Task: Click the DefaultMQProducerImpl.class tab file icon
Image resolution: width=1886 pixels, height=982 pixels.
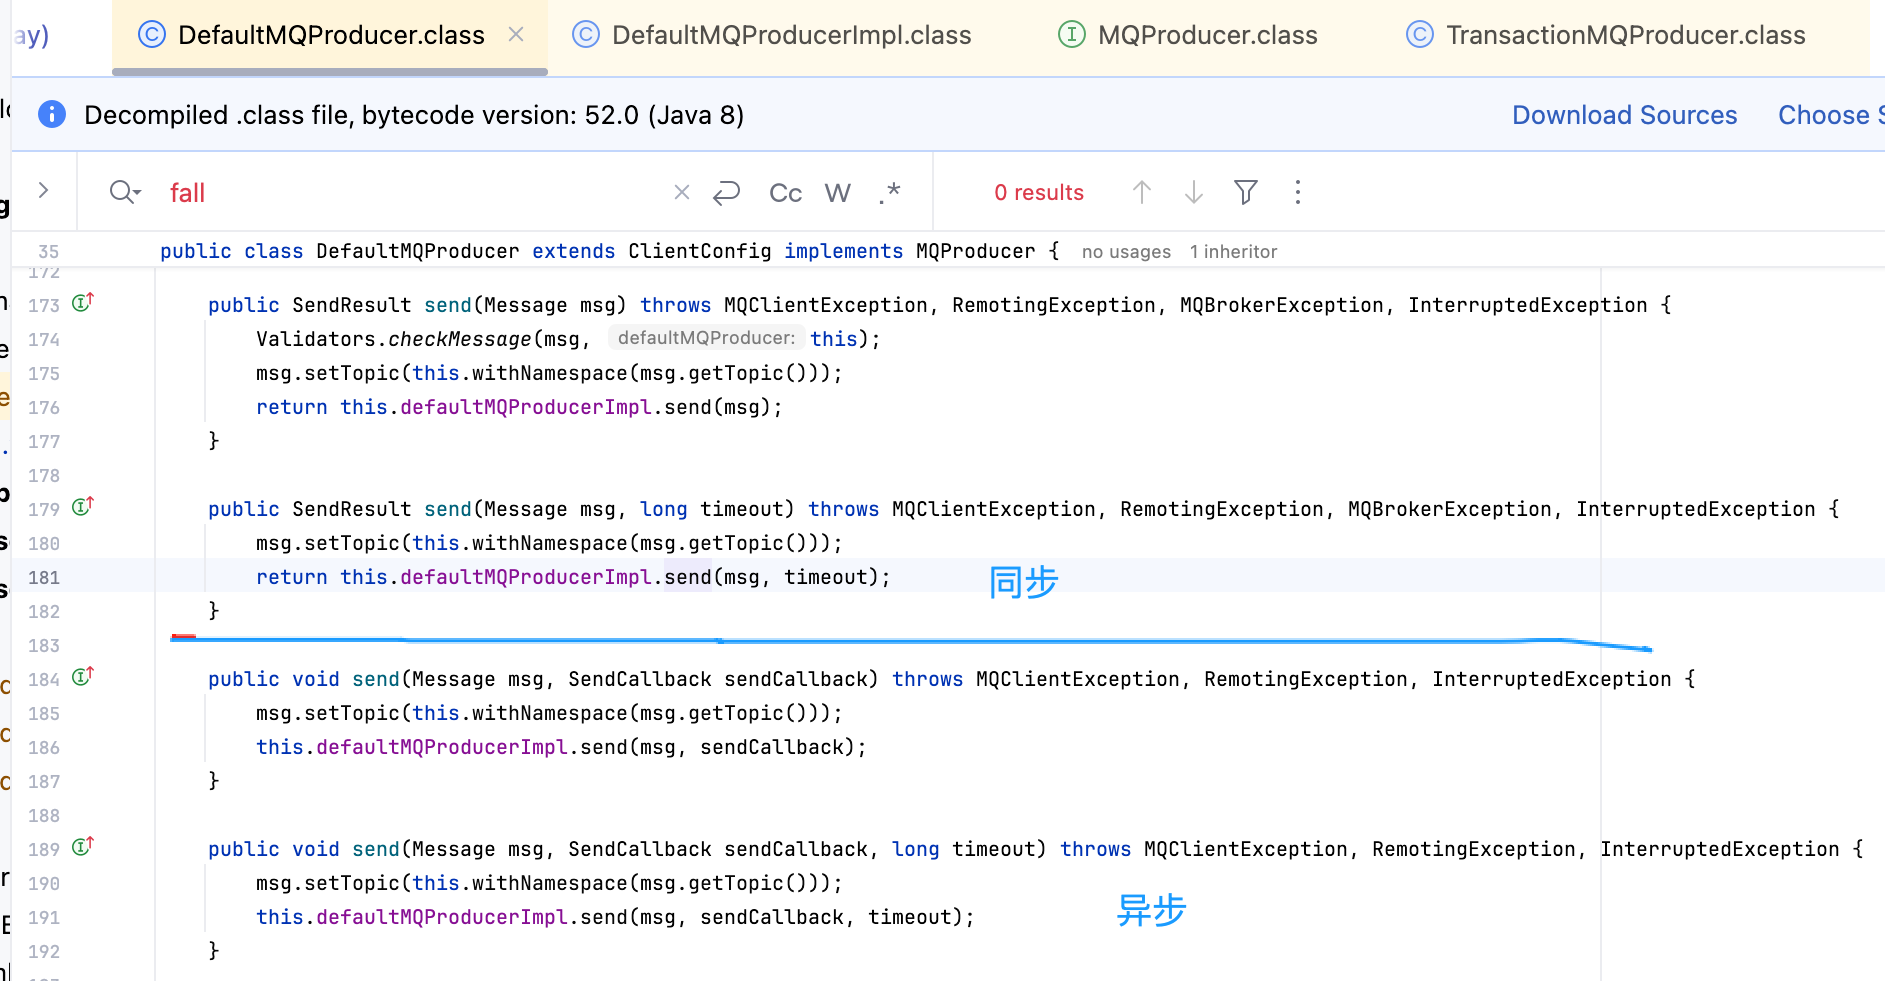Action: pyautogui.click(x=585, y=35)
